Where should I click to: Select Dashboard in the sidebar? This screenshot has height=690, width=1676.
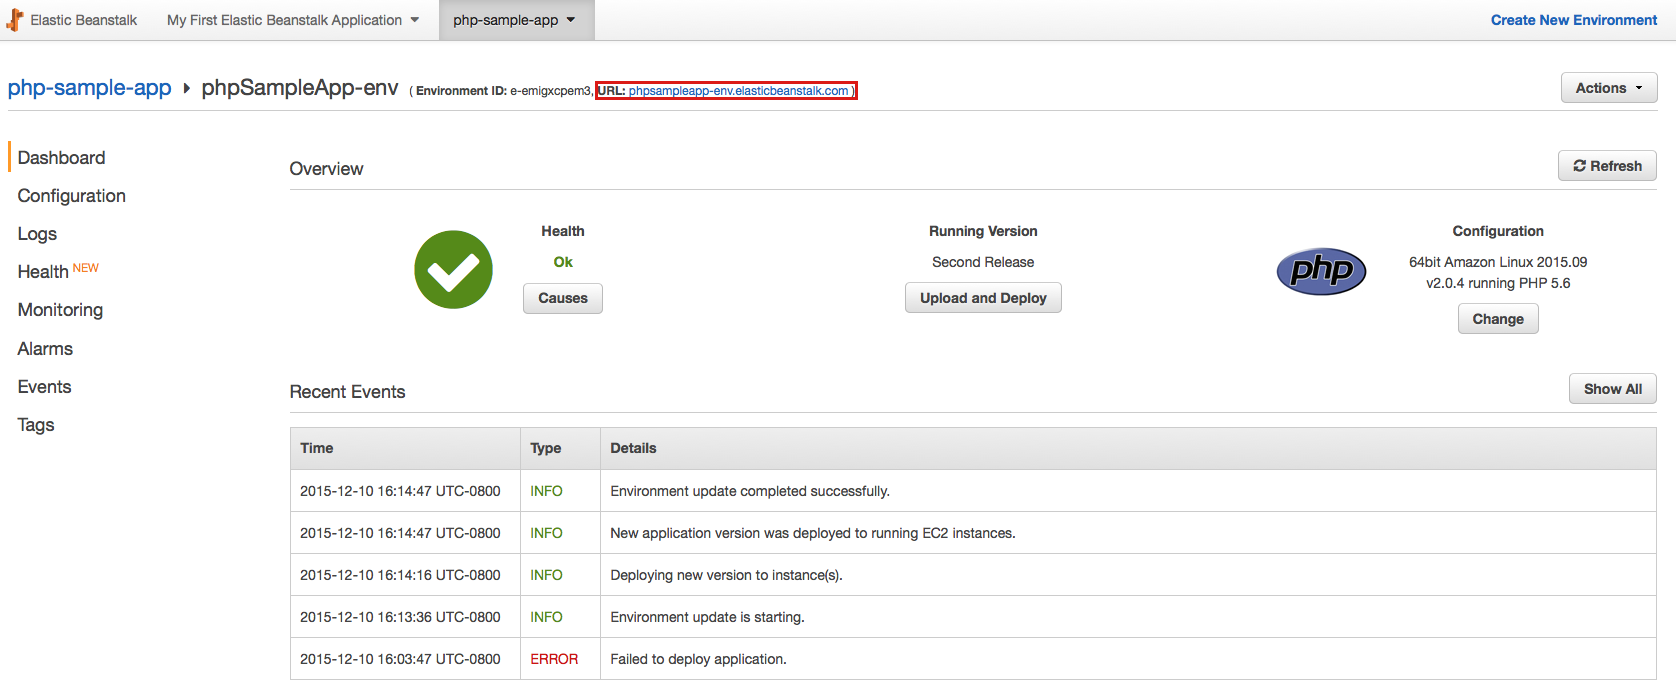[x=61, y=158]
